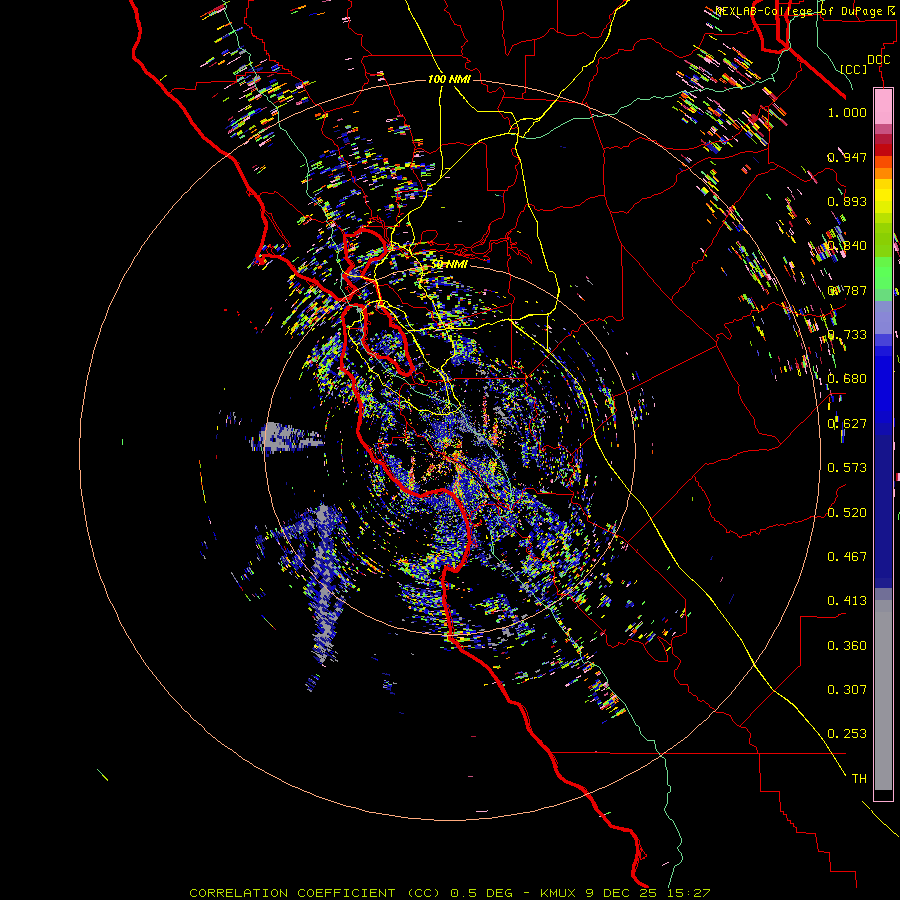Click the 0.307 scale value

point(847,690)
